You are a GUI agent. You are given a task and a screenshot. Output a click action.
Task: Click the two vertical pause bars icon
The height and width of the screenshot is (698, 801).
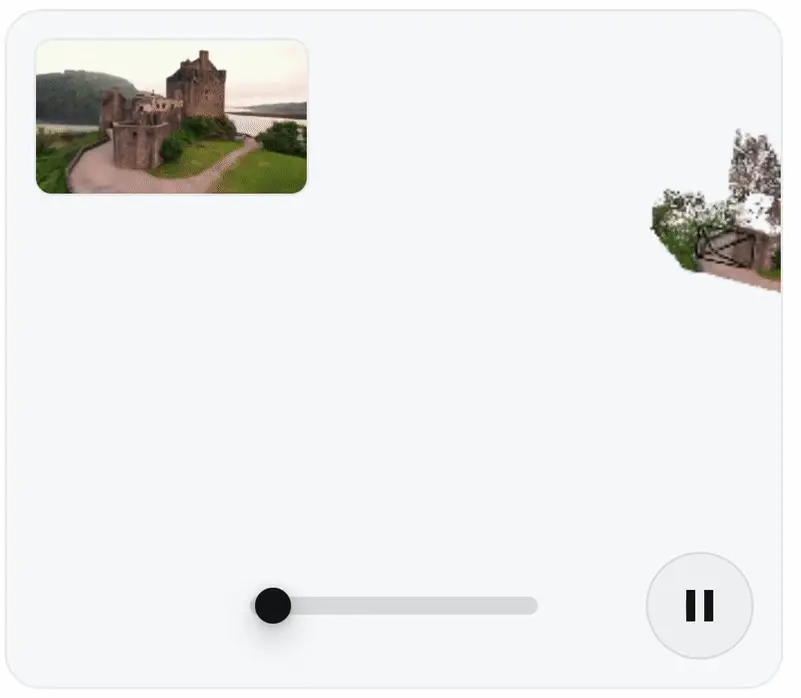699,606
